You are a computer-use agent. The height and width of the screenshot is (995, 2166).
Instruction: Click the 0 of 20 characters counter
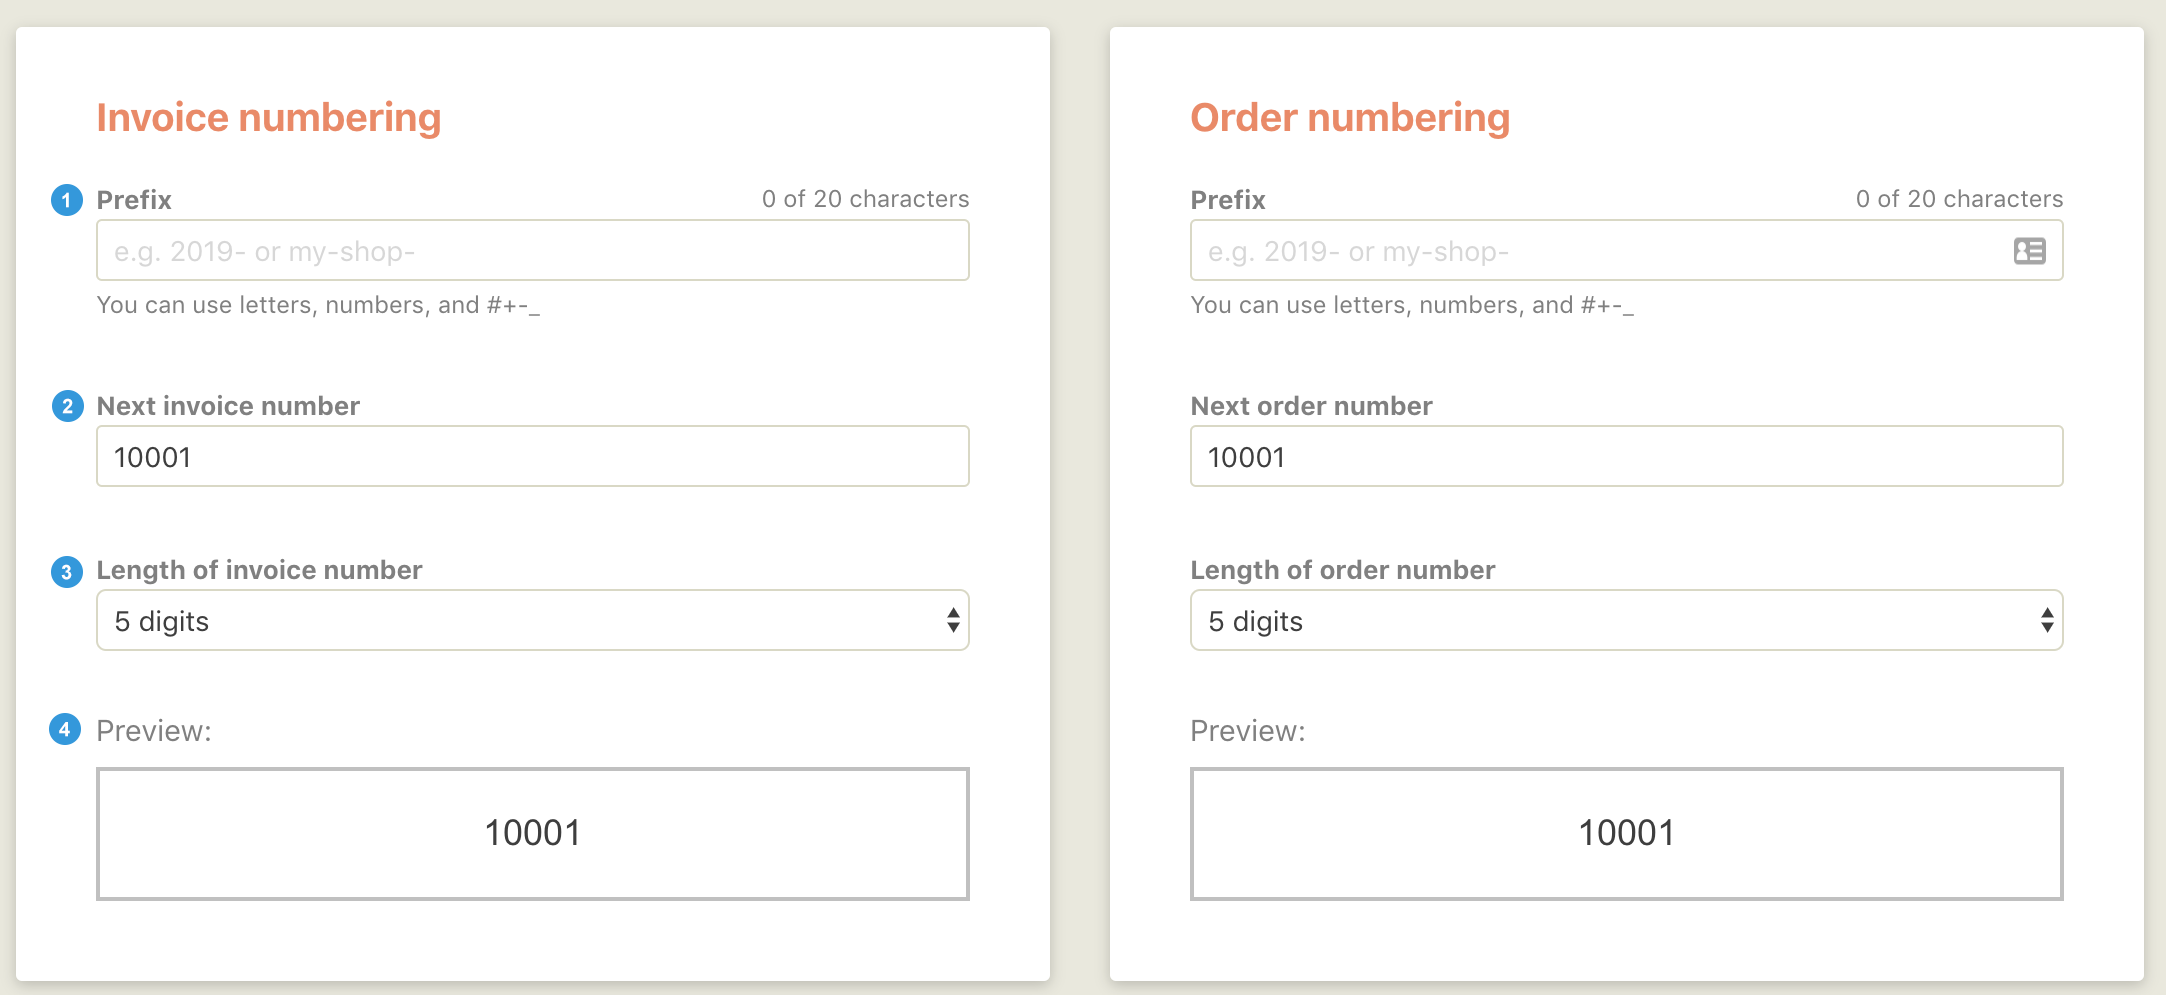865,198
